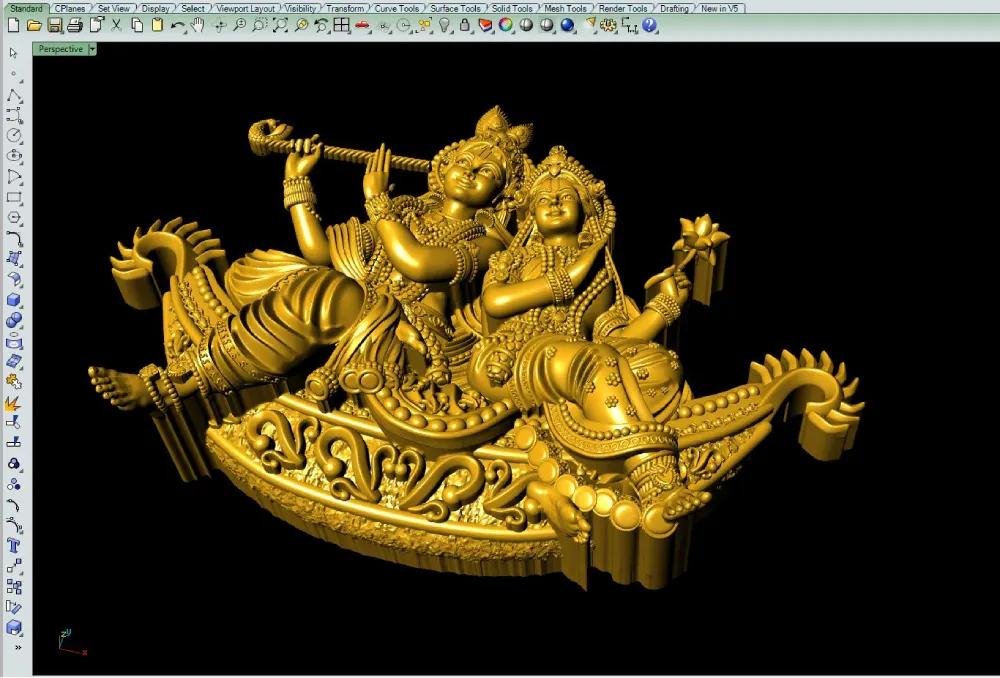This screenshot has width=1000, height=678.
Task: Open the Visibility tab
Action: click(x=300, y=8)
